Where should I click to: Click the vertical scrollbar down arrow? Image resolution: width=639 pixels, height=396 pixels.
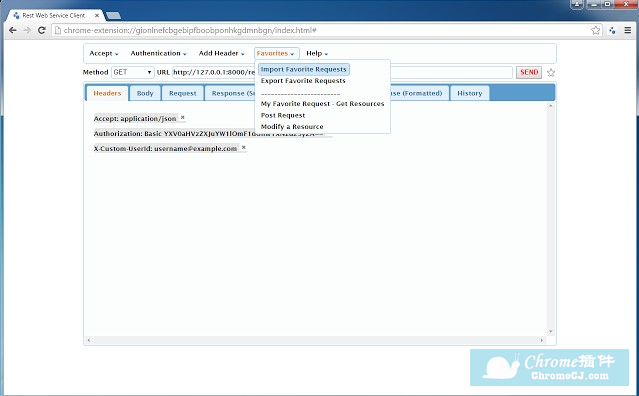click(551, 331)
